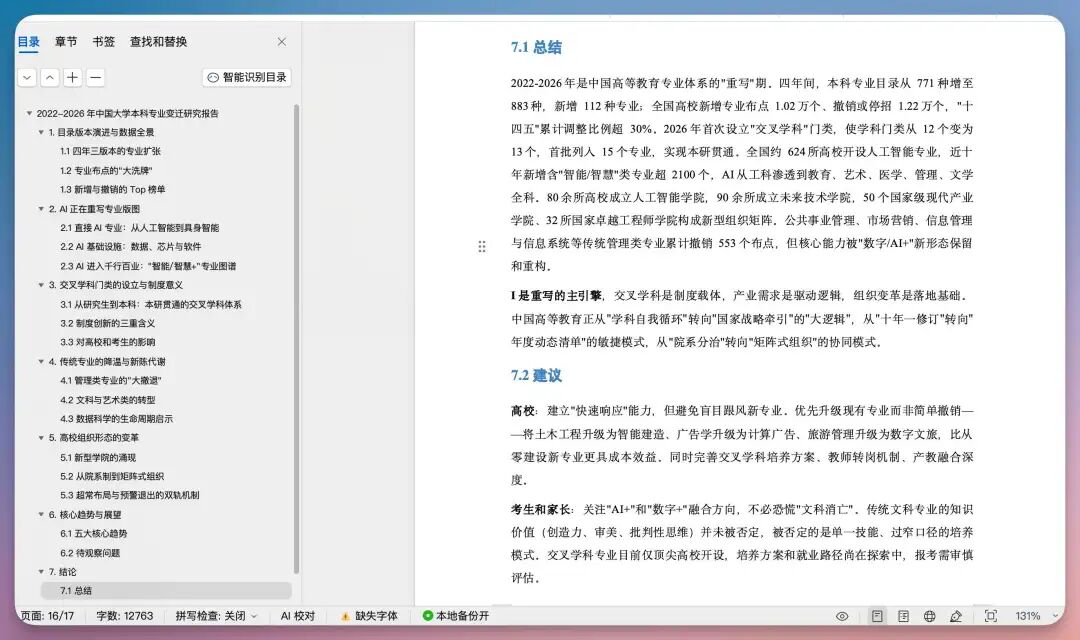Collapse section 7. 结论

41,572
